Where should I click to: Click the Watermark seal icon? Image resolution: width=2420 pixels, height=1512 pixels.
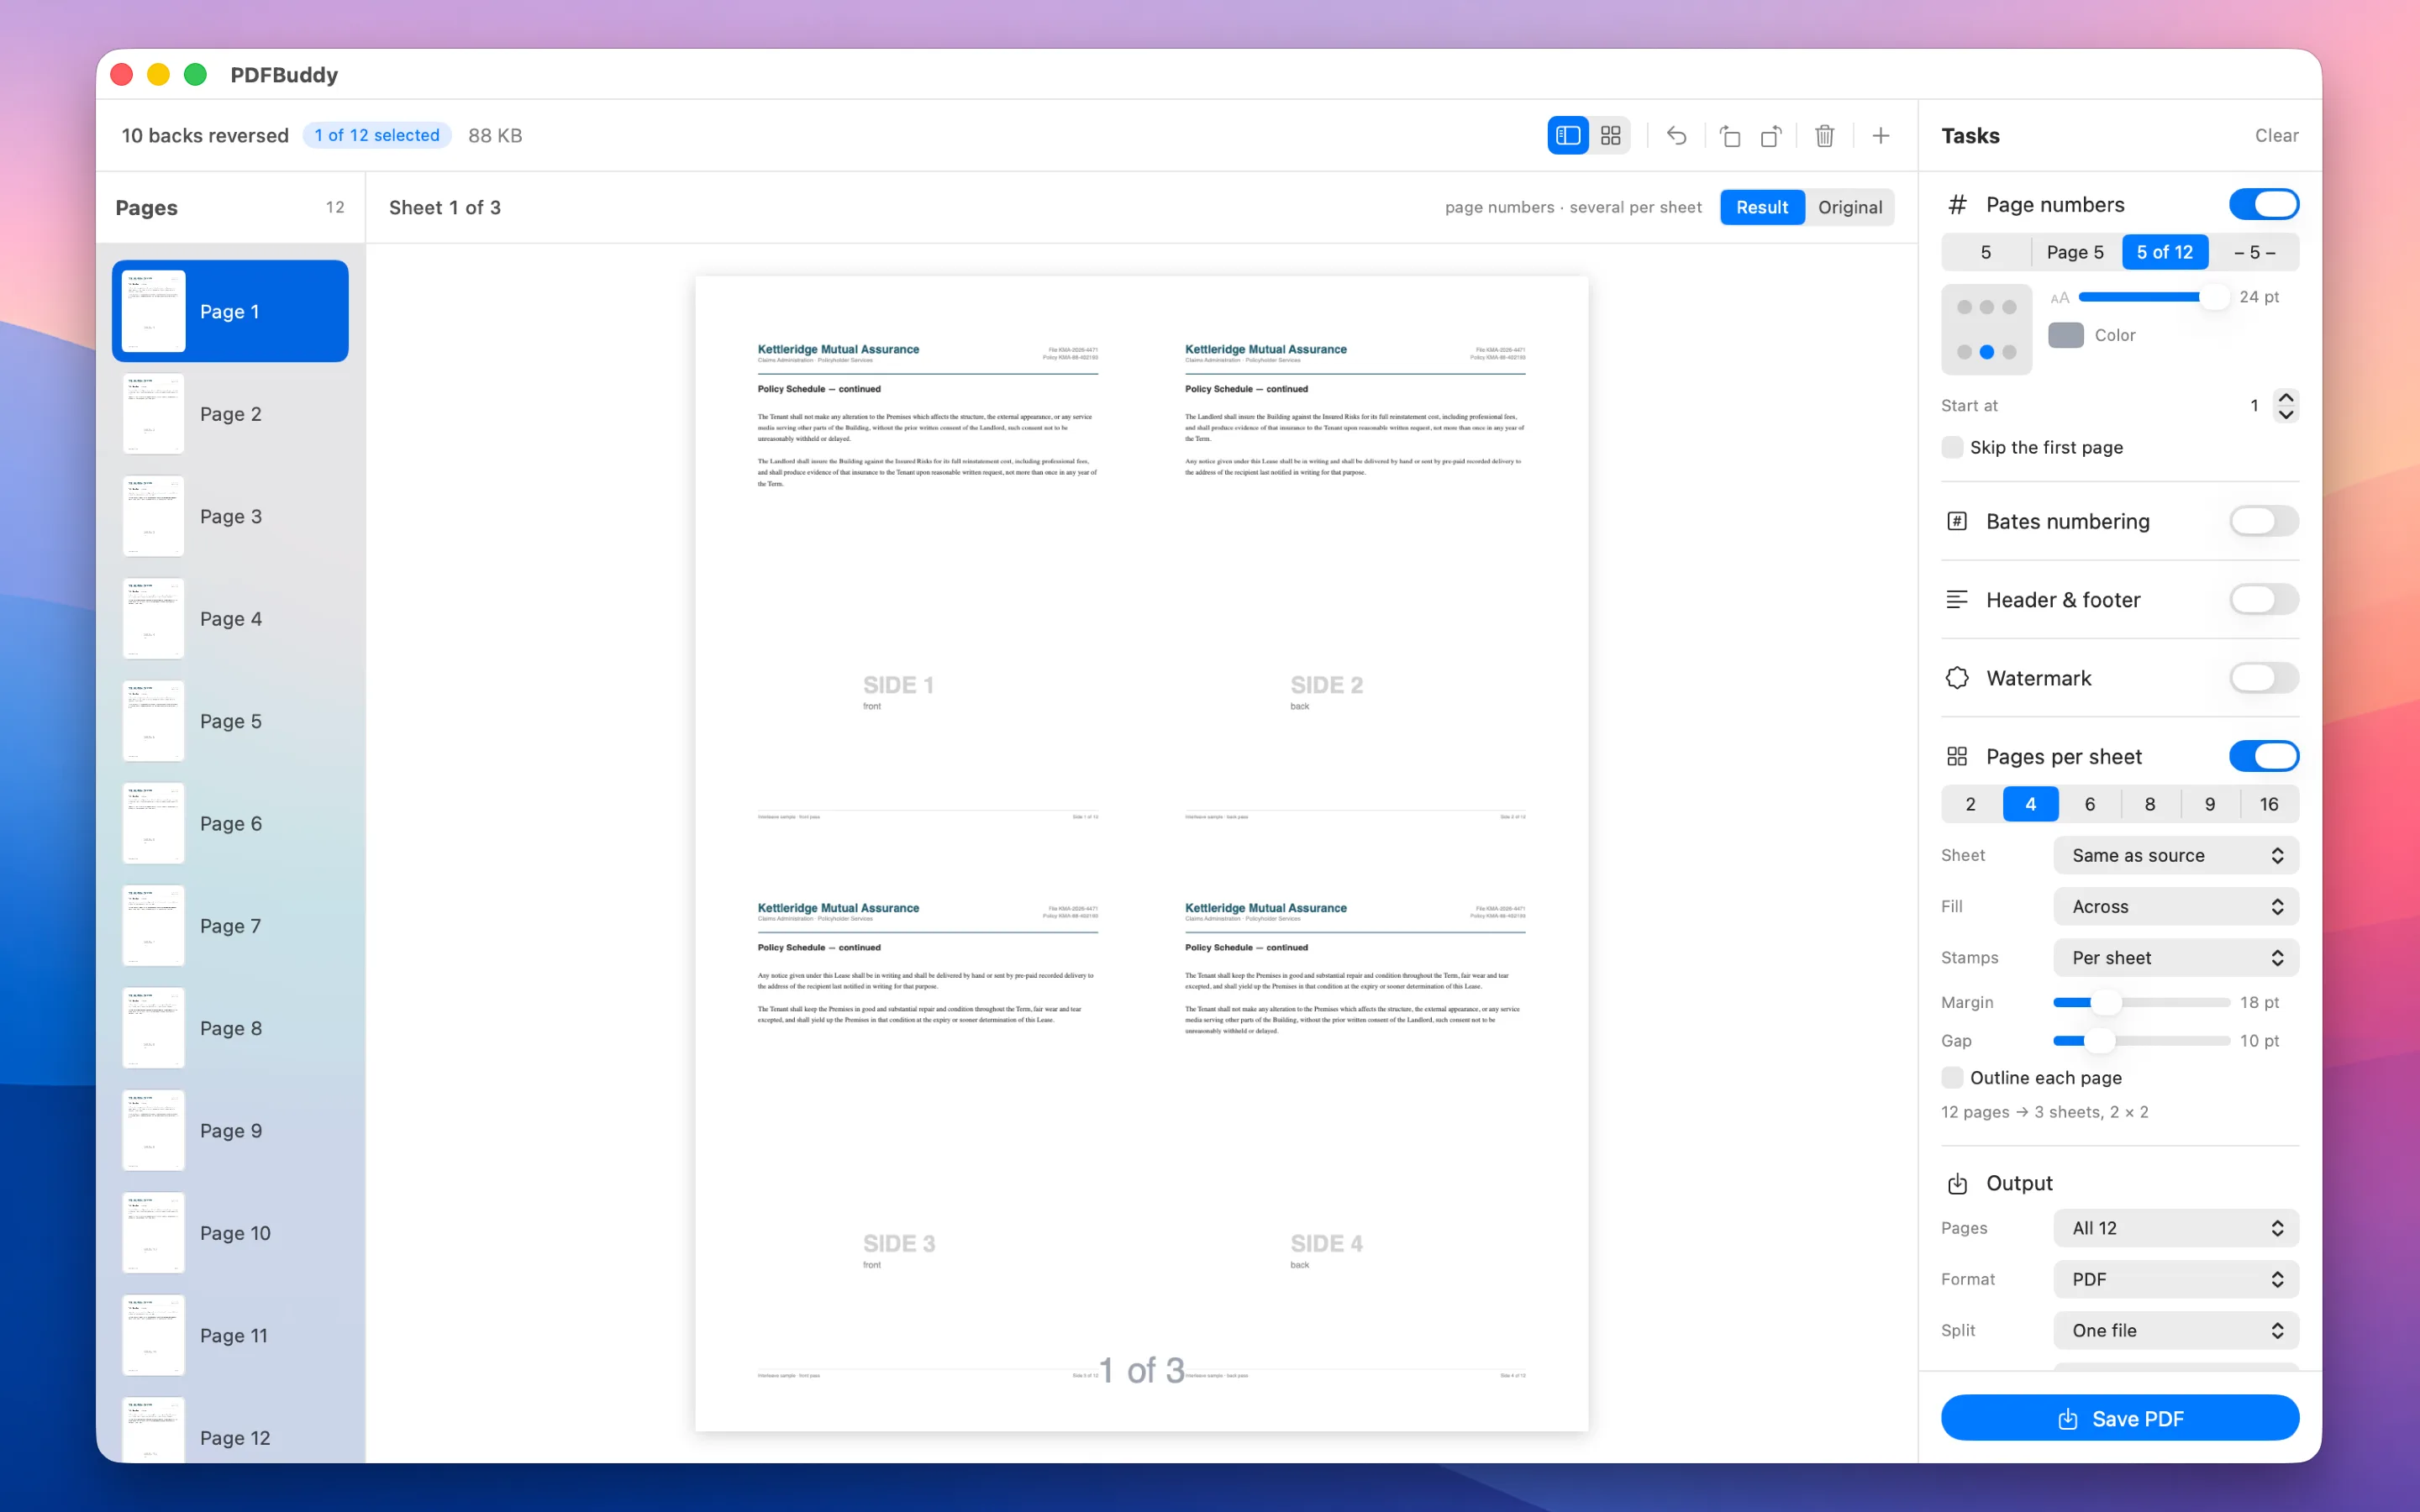point(1957,678)
